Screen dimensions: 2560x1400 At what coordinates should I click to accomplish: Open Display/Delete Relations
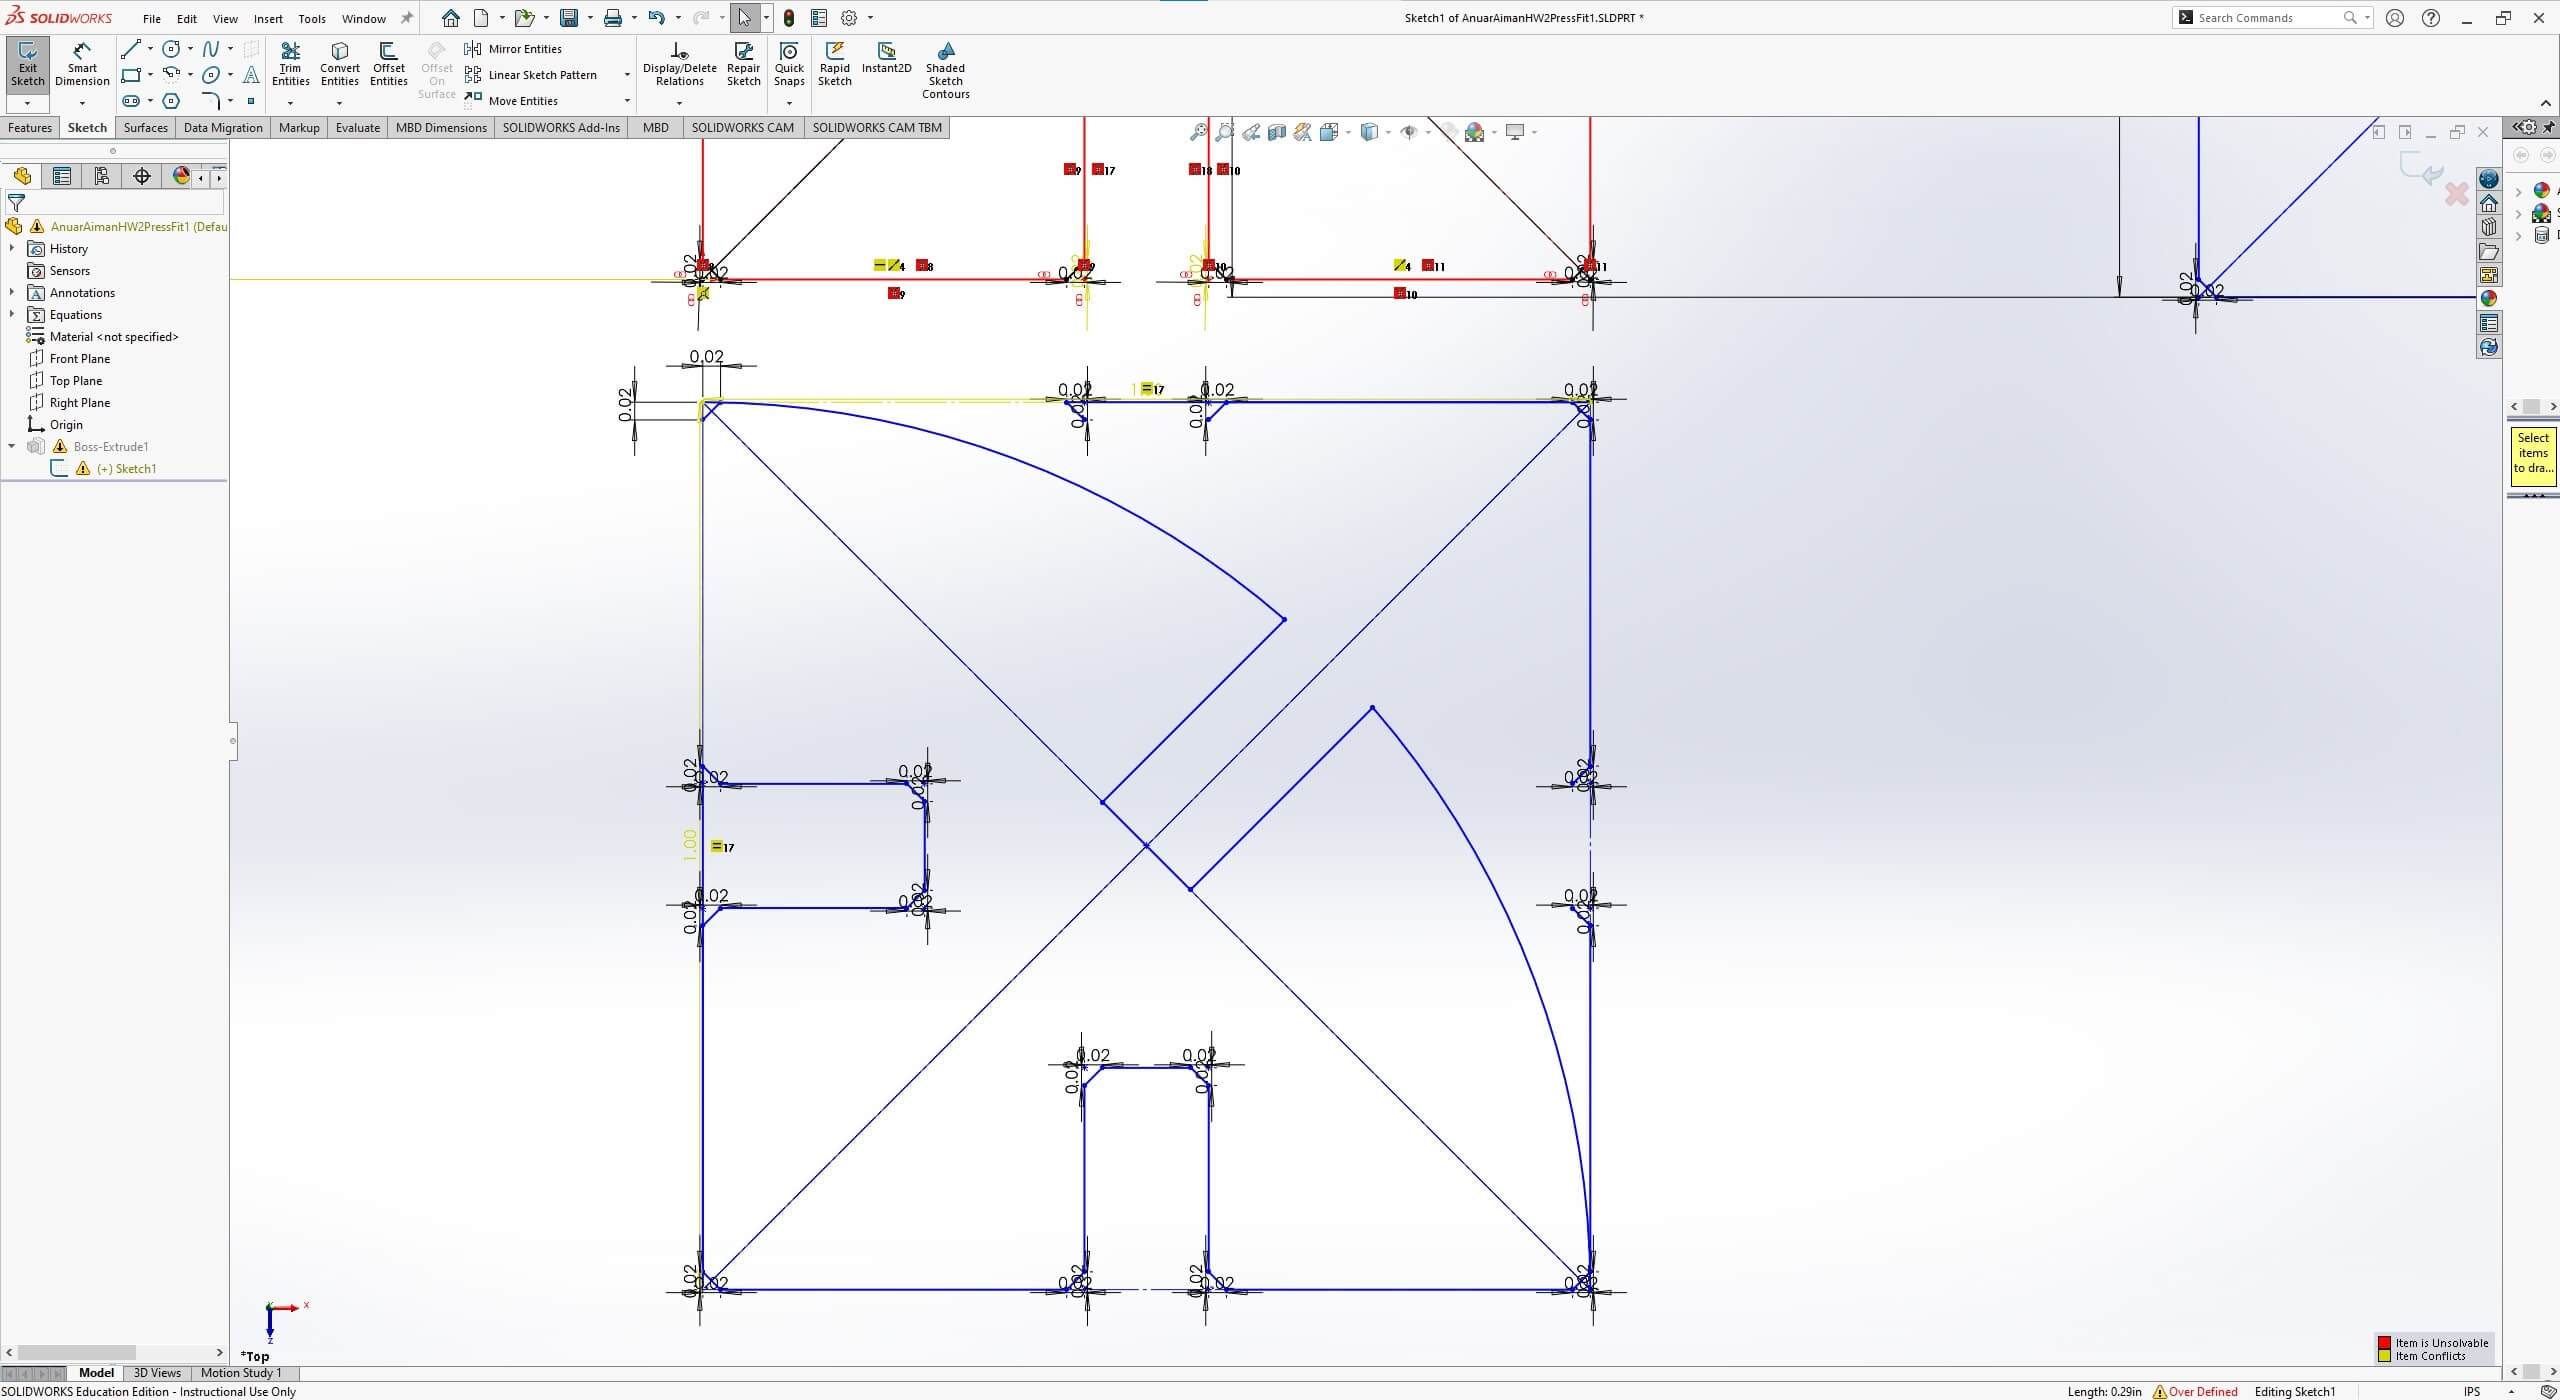tap(679, 65)
